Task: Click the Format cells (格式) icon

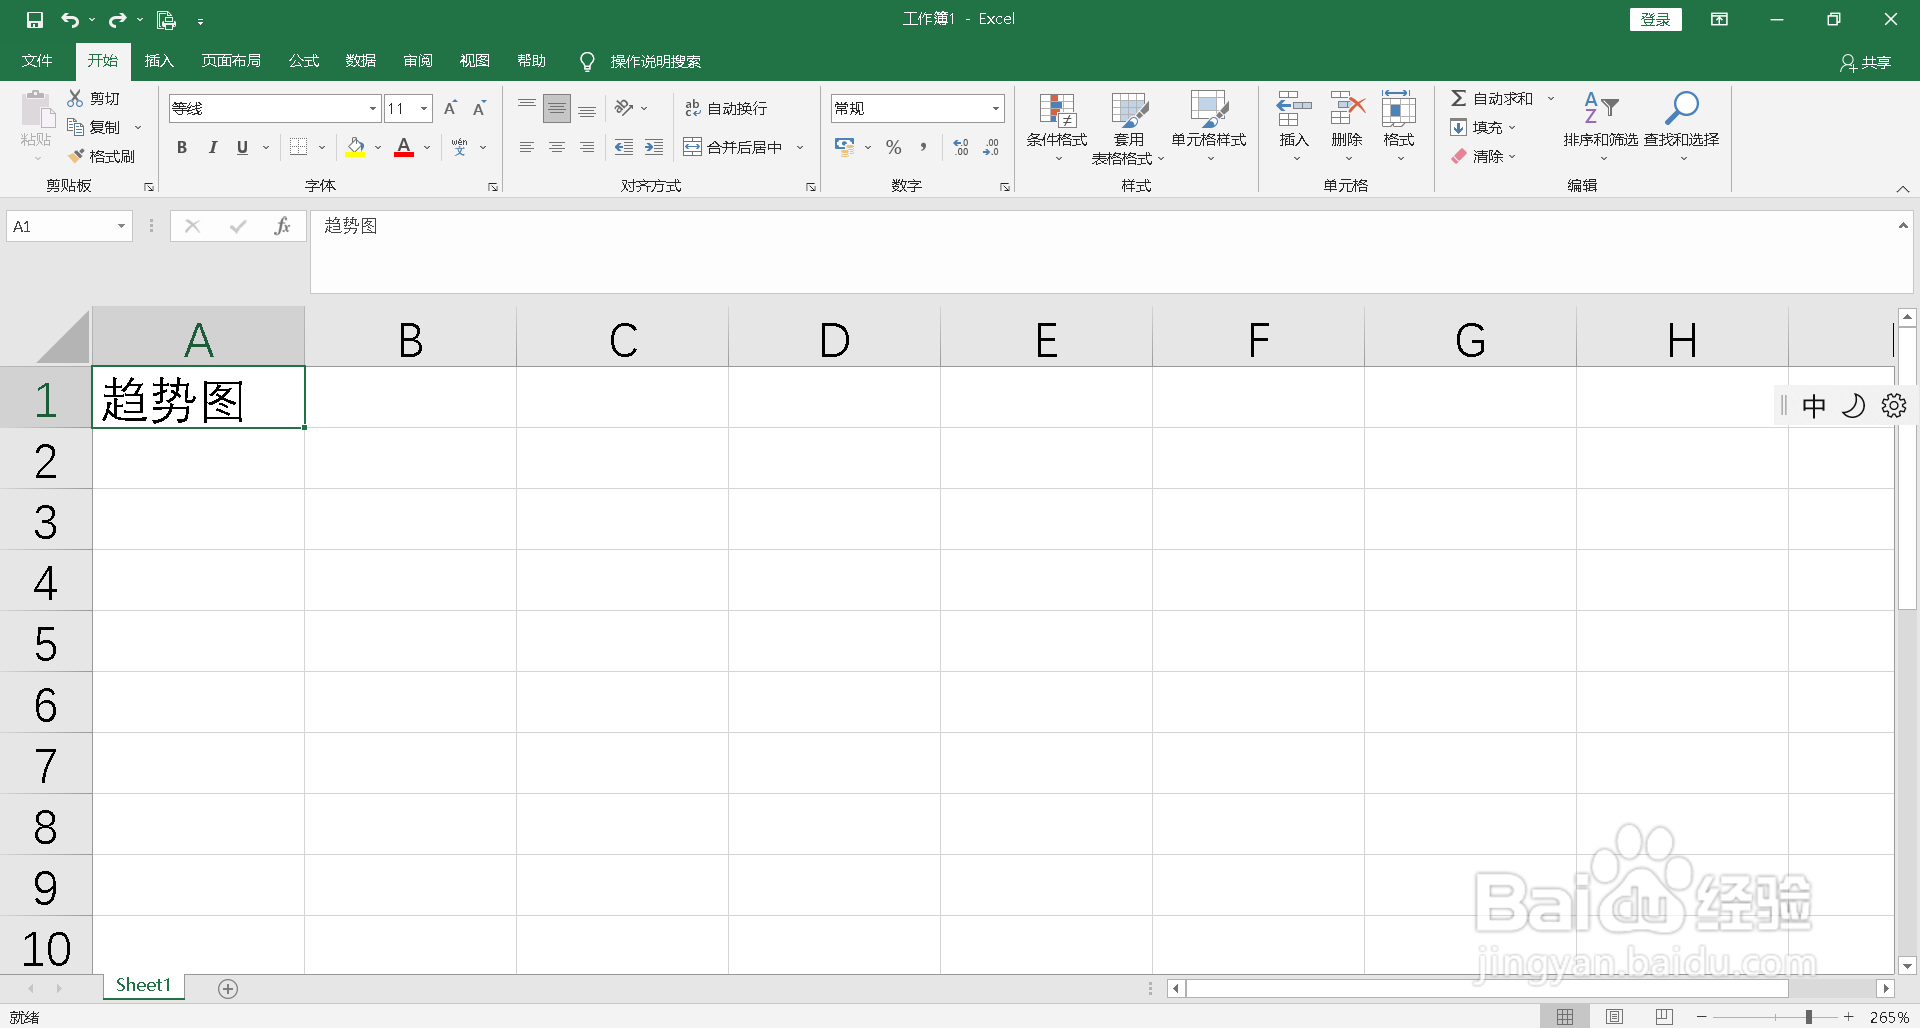Action: click(1399, 108)
